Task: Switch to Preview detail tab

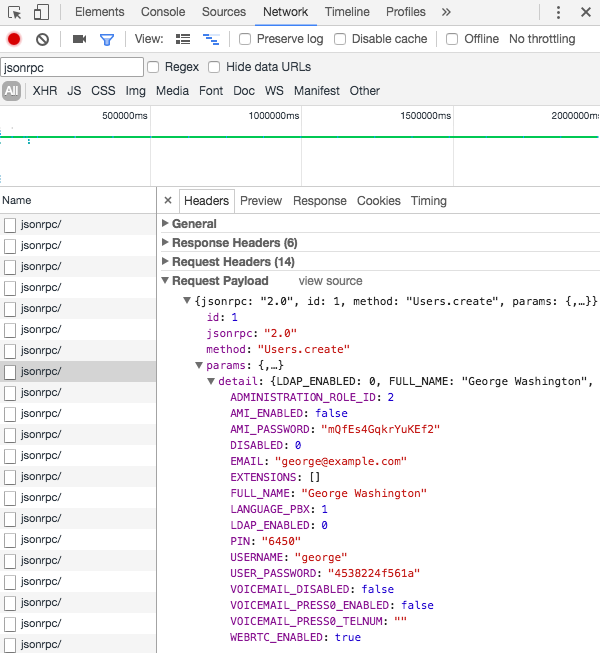Action: (261, 201)
